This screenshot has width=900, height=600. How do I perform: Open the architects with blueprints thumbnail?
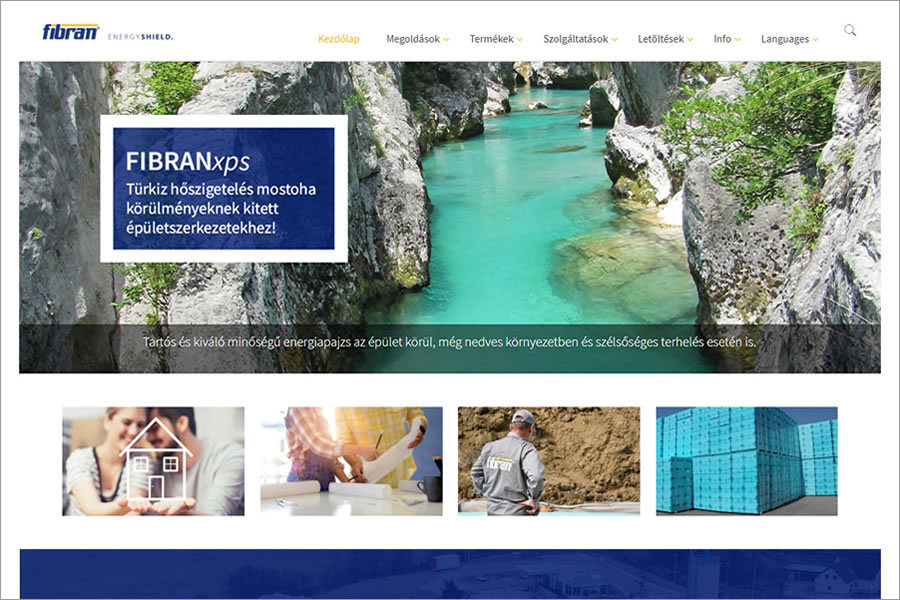[x=351, y=461]
